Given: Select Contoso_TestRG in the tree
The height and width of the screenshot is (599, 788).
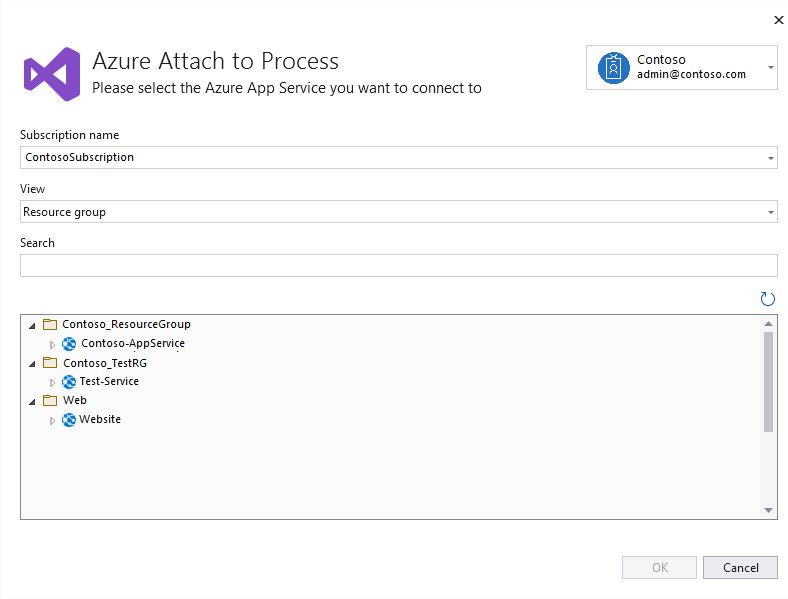Looking at the screenshot, I should 105,363.
